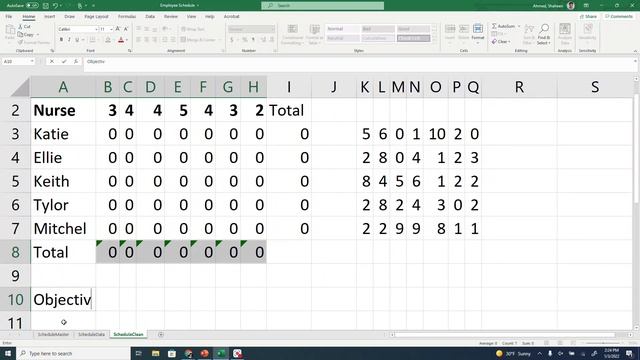Screen dimensions: 640x360
Task: Select column A header
Action: point(63,87)
